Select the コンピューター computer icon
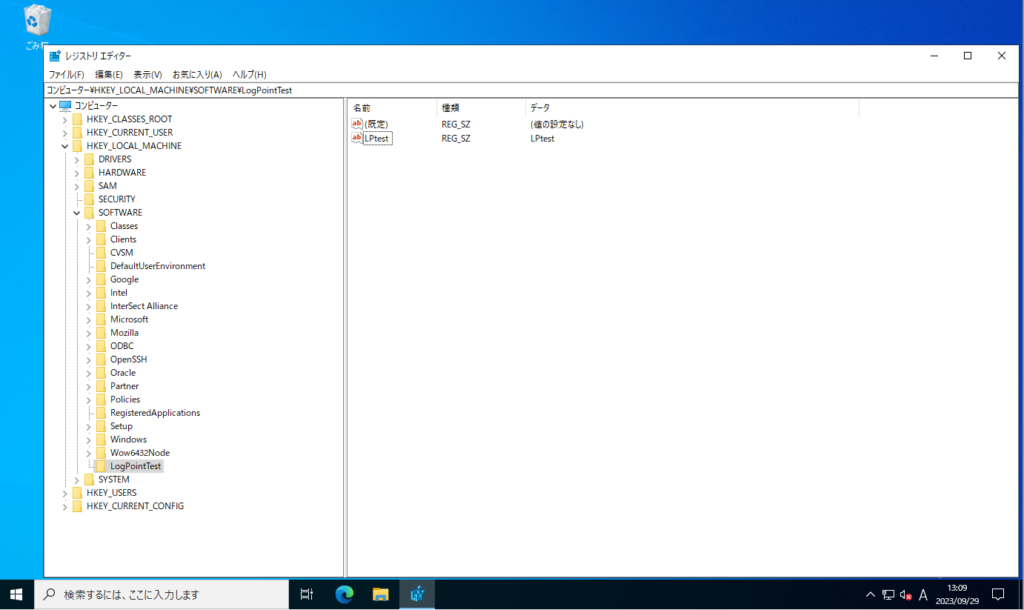Viewport: 1024px width, 610px height. [65, 105]
